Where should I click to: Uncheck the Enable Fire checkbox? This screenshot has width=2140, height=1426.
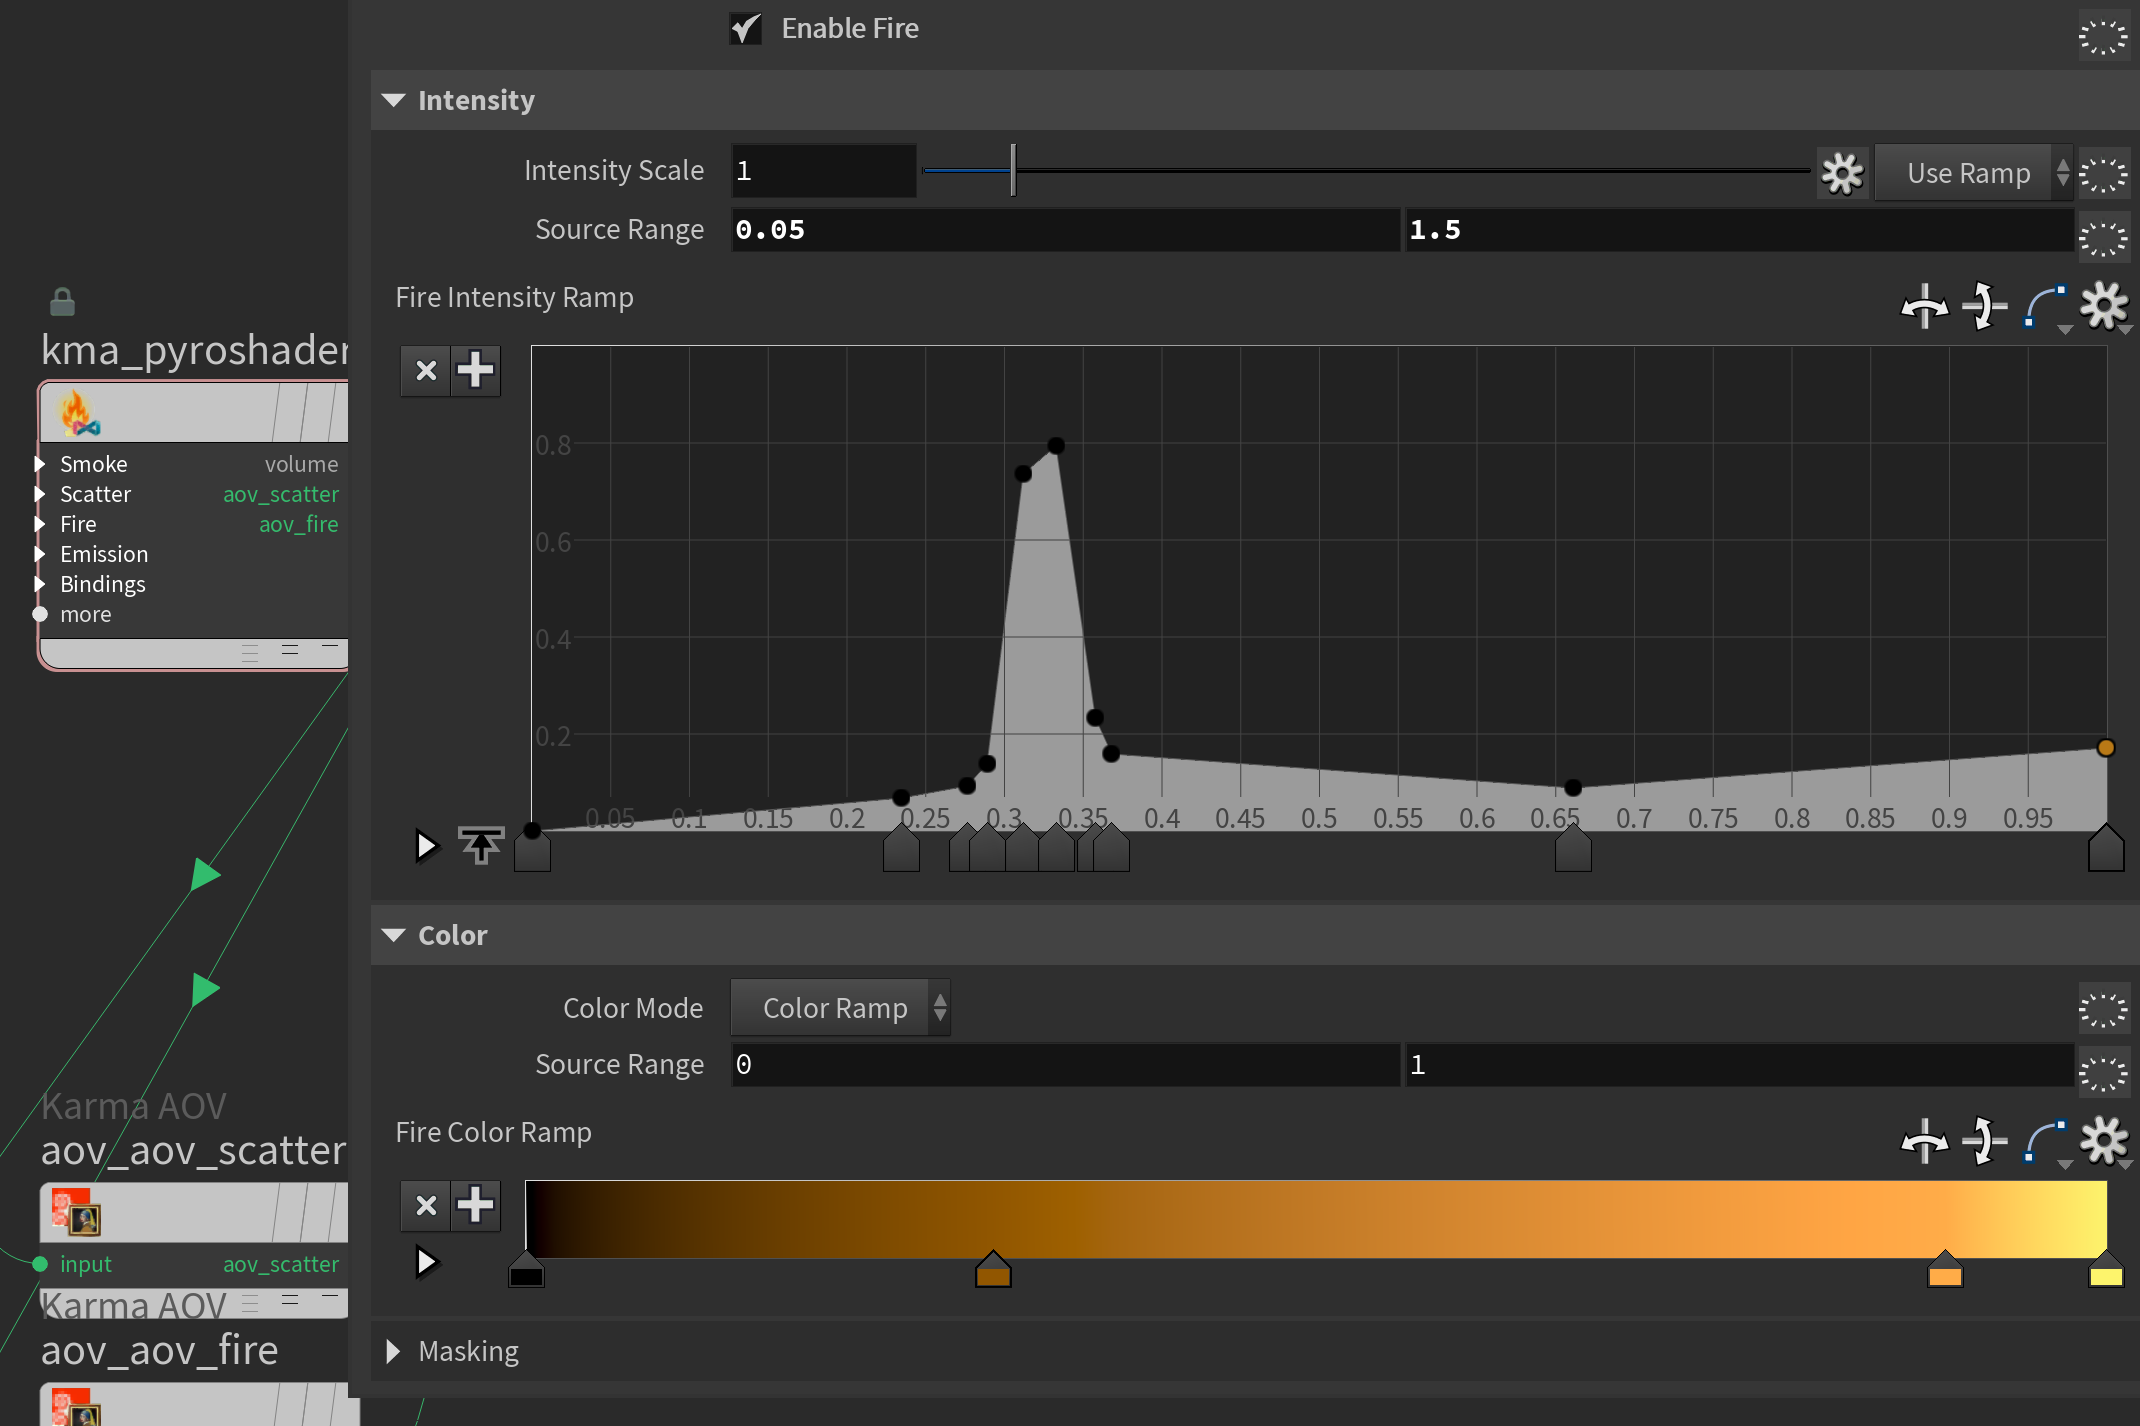(x=746, y=28)
